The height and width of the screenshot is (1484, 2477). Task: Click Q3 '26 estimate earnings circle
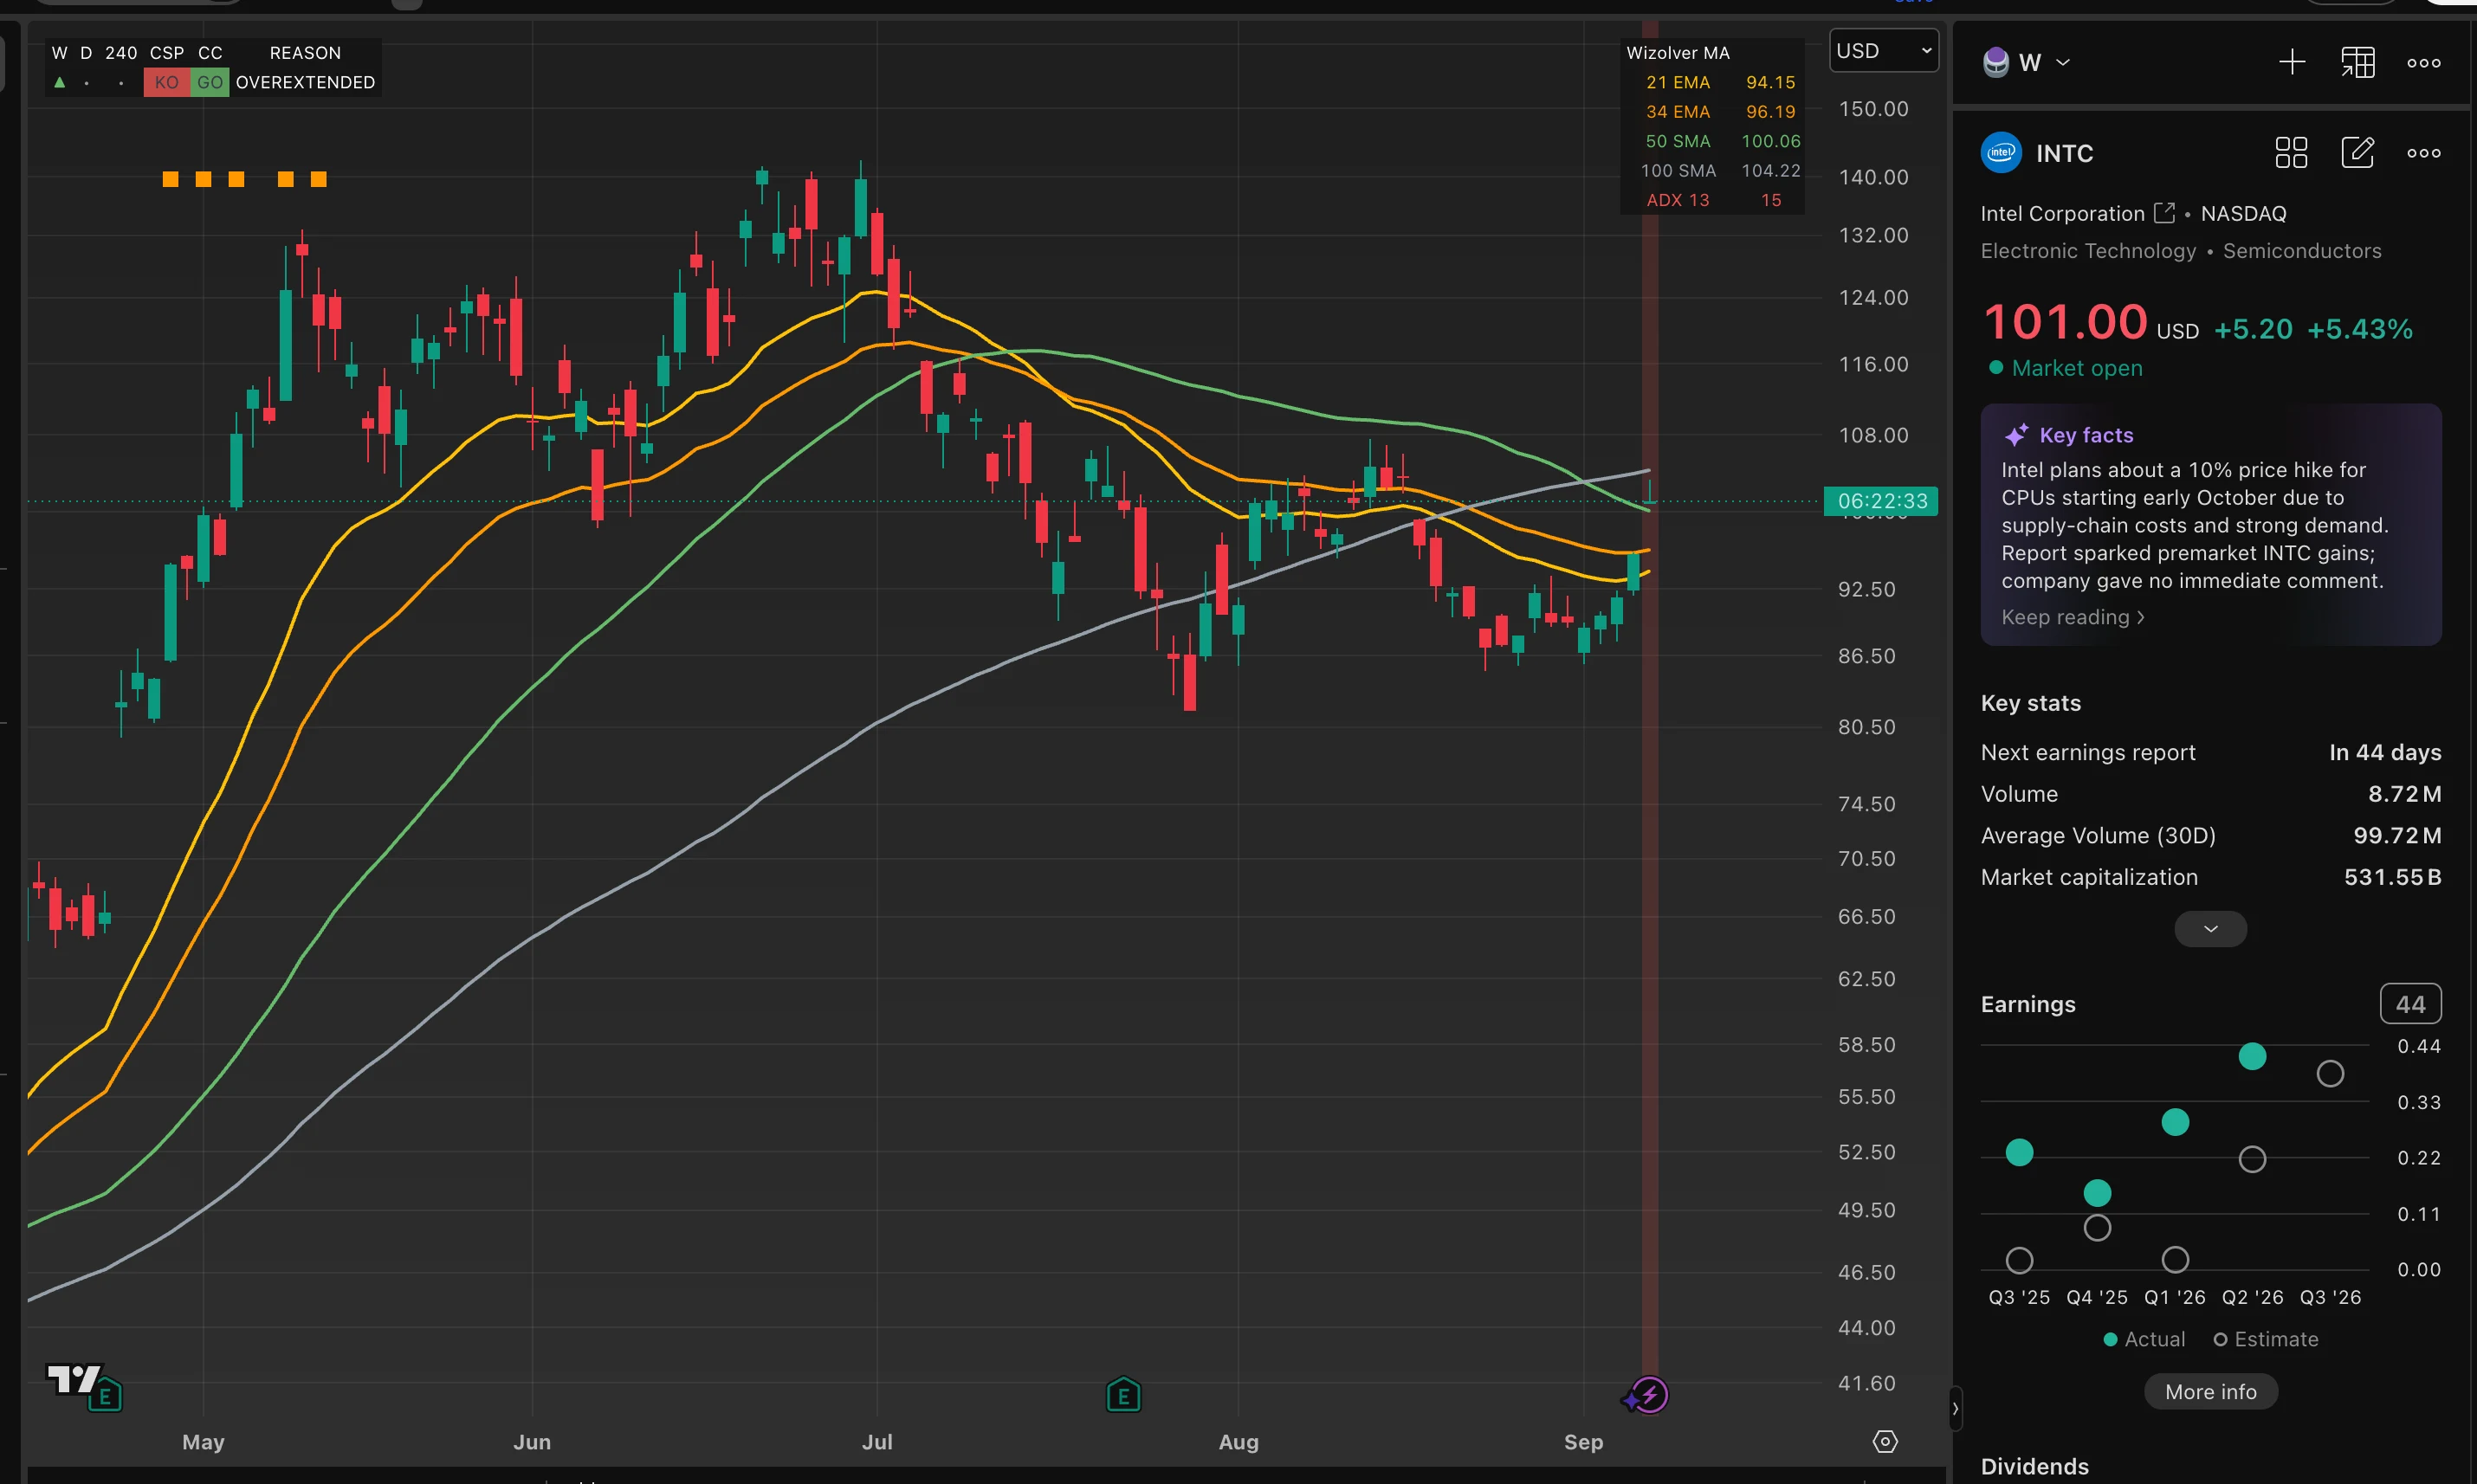pyautogui.click(x=2330, y=1074)
